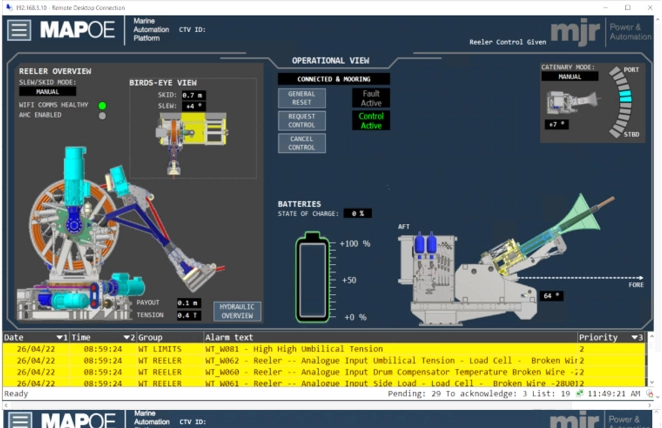Click the PAYOUT 0.1 m value
The height and width of the screenshot is (428, 662).
pyautogui.click(x=189, y=303)
